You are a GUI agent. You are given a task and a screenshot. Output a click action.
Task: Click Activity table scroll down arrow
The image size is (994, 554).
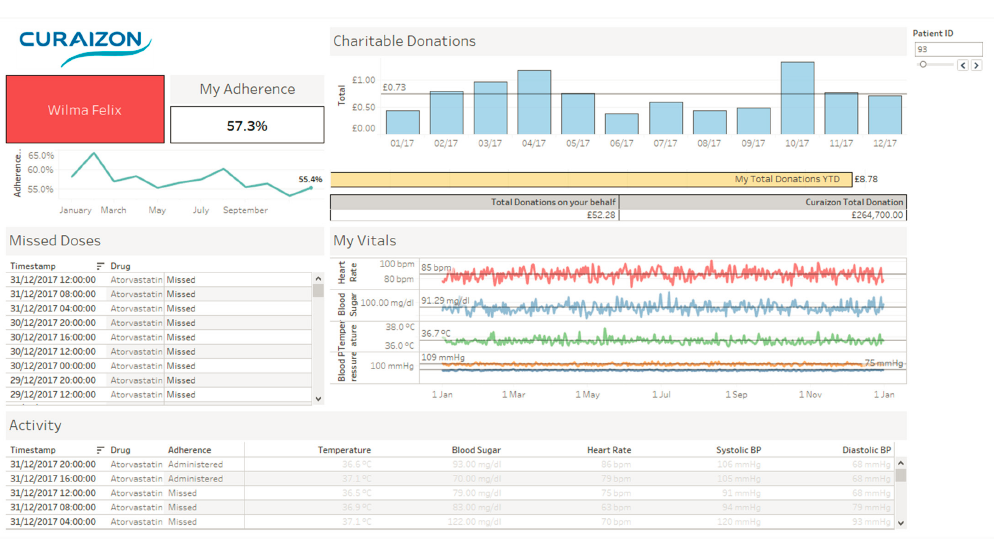click(901, 523)
